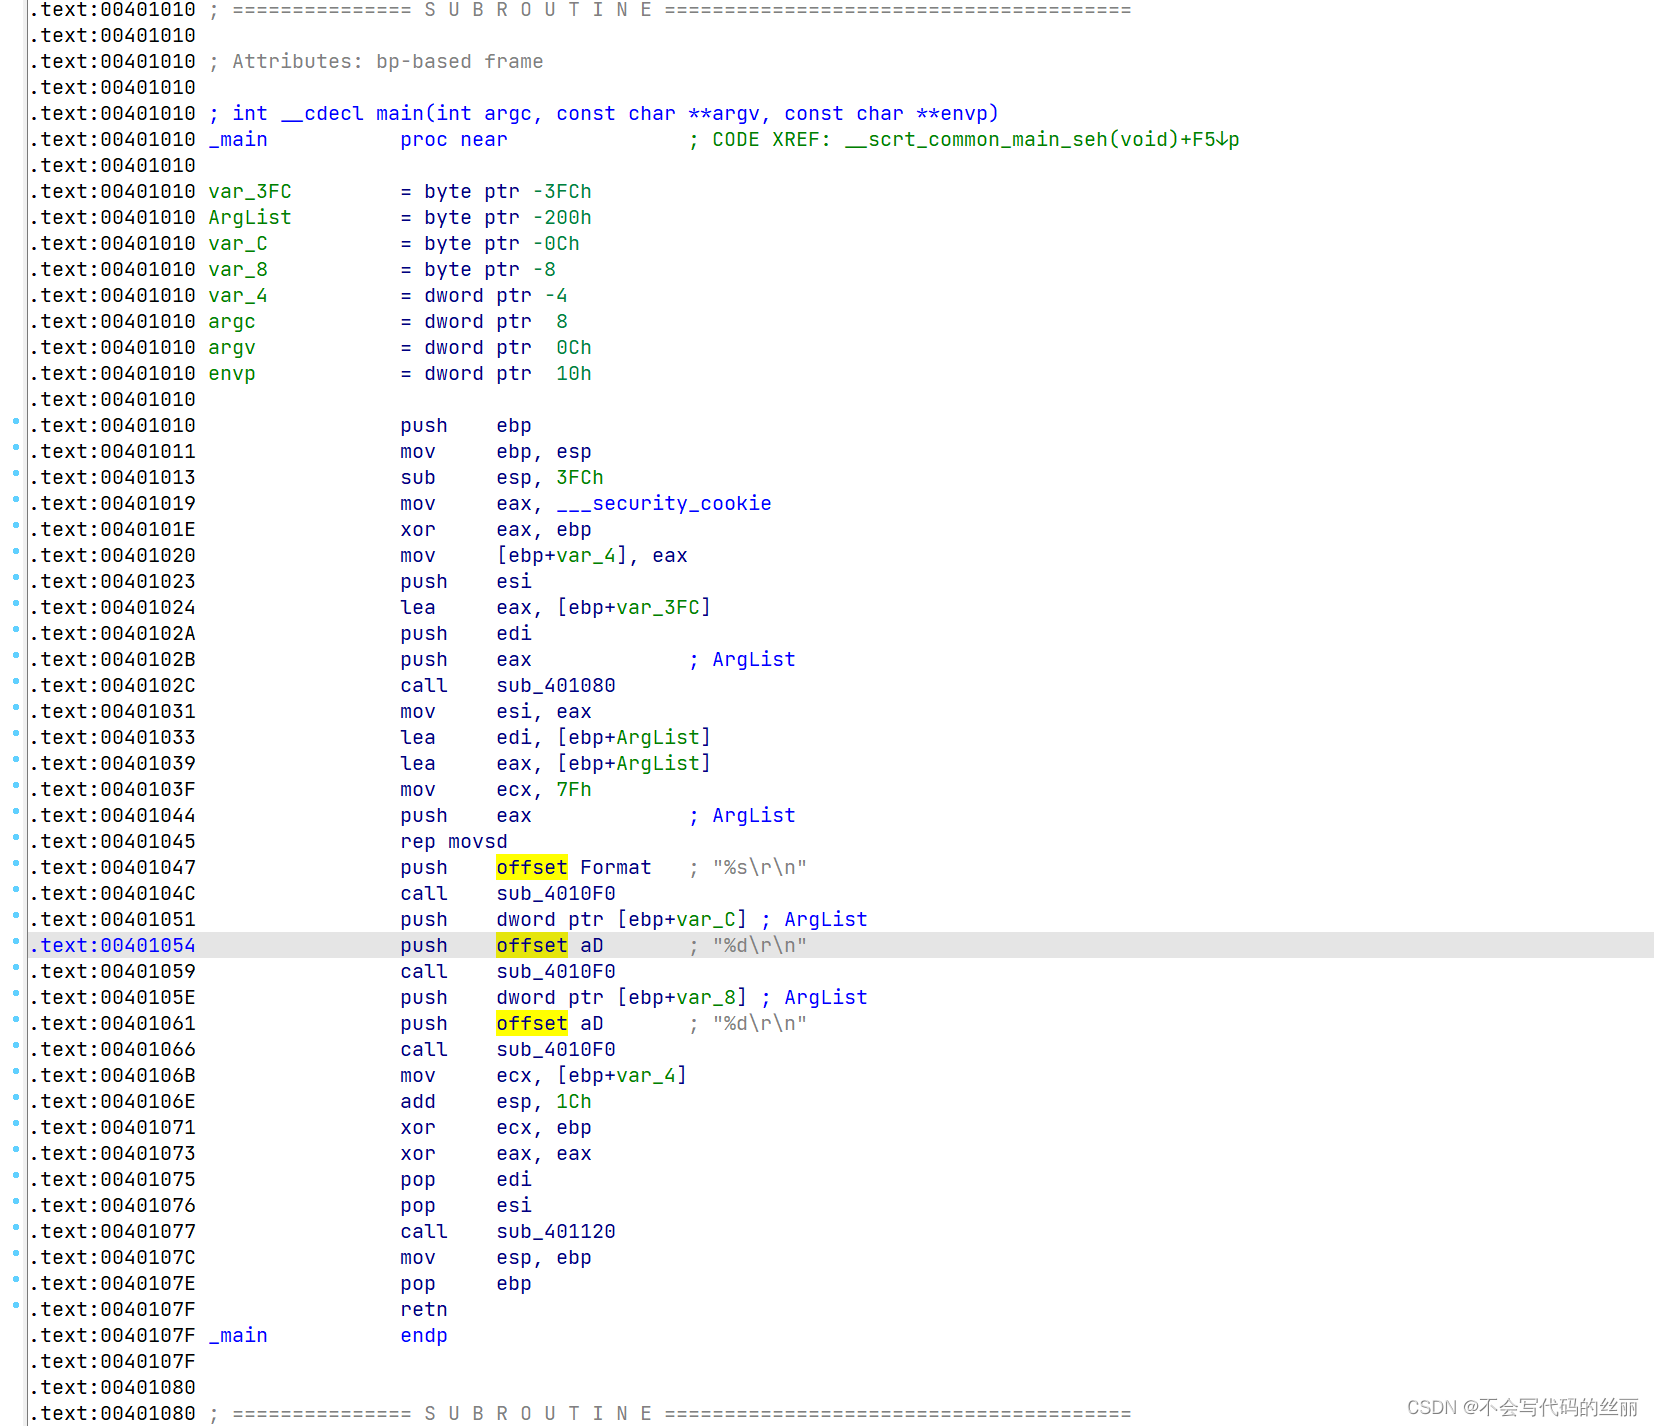The height and width of the screenshot is (1426, 1654).
Task: Select var_3FC variable definition
Action: point(400,191)
